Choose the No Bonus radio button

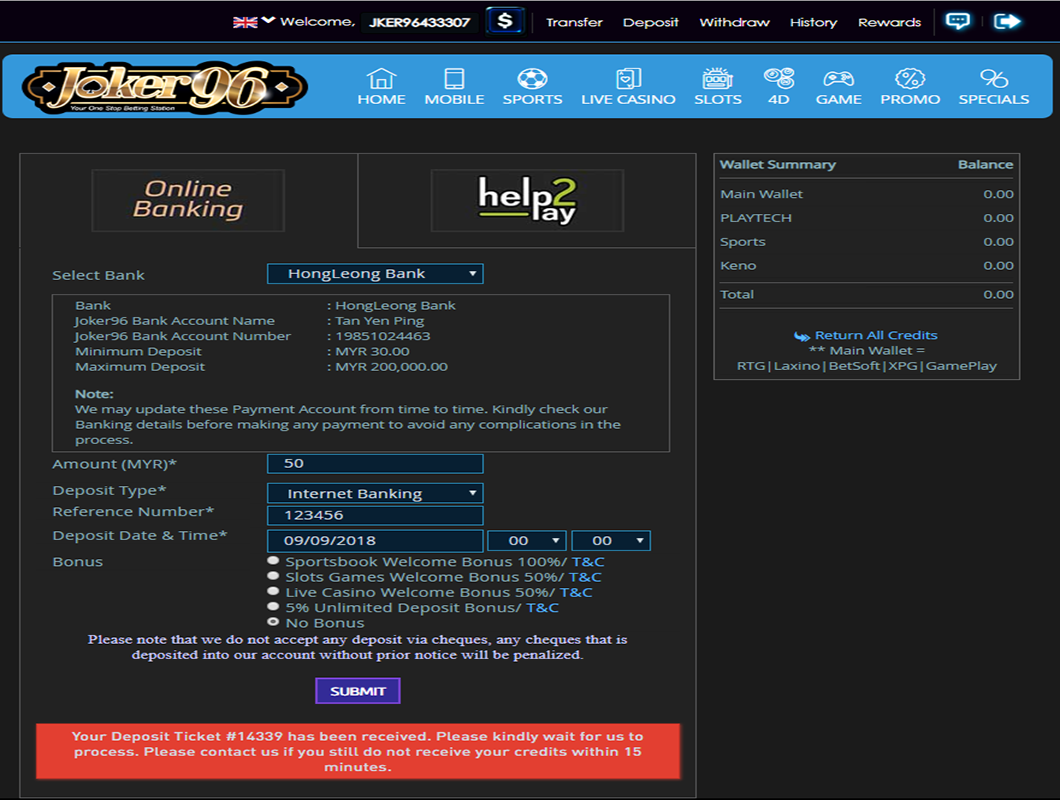point(273,622)
